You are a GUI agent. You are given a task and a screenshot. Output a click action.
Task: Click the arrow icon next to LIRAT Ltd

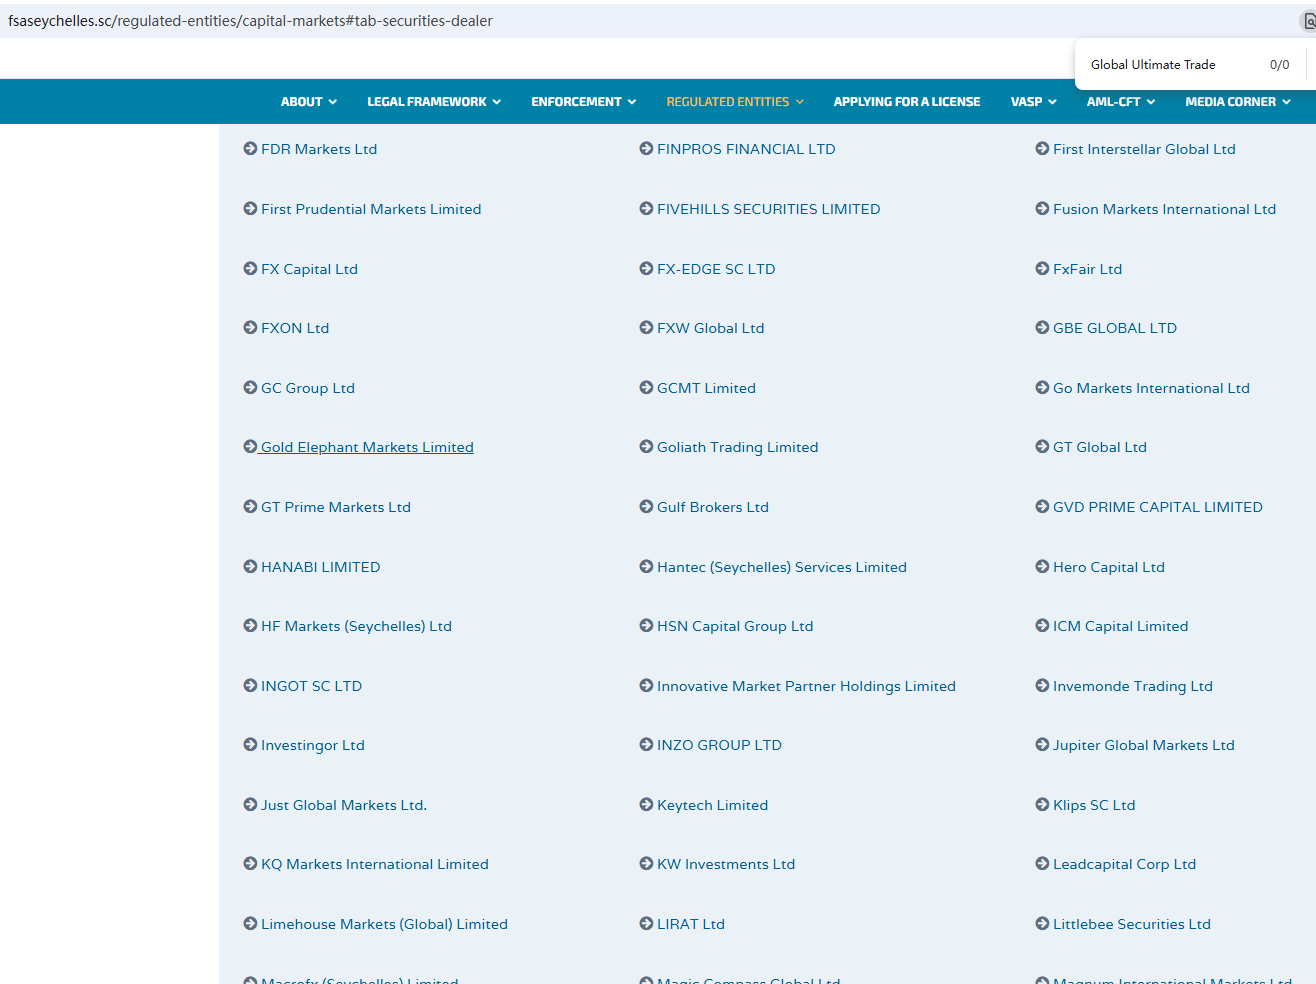coord(646,924)
